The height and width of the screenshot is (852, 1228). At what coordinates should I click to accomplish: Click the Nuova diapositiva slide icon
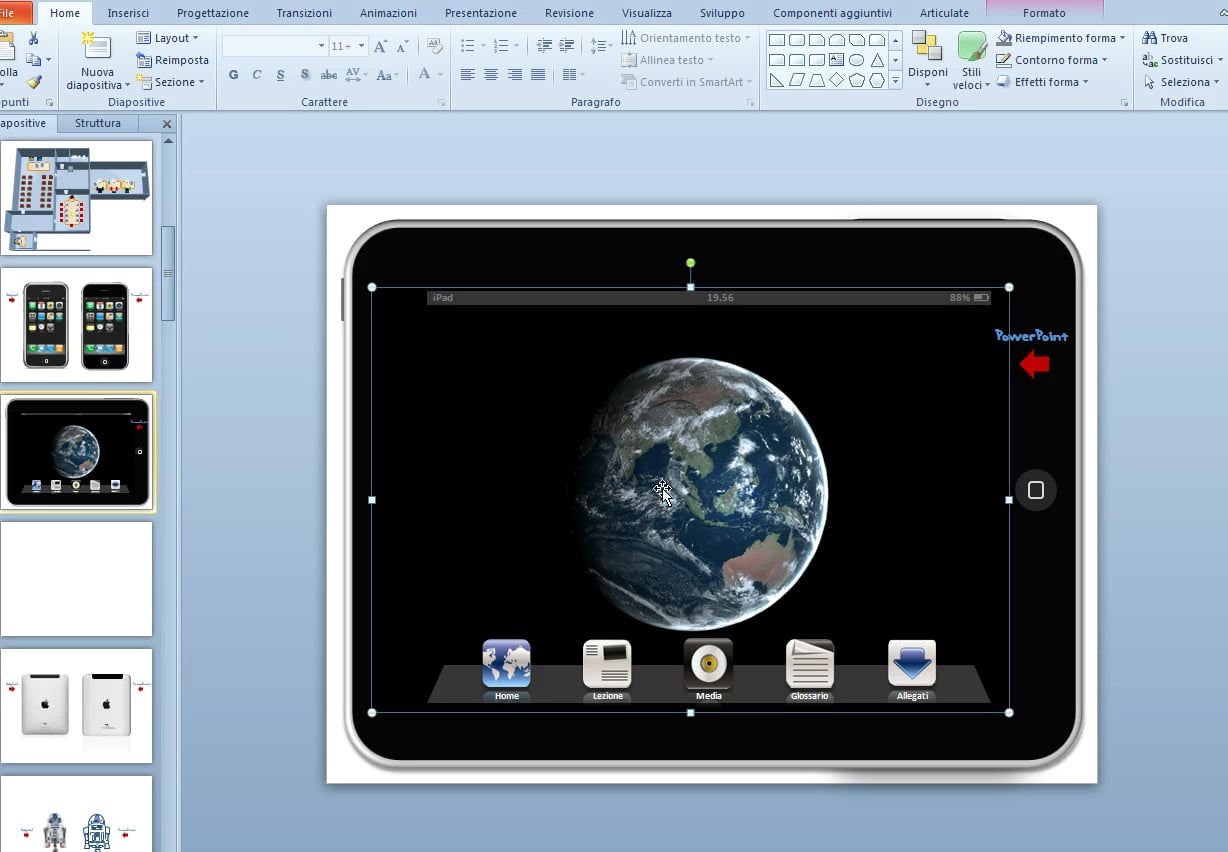point(97,47)
